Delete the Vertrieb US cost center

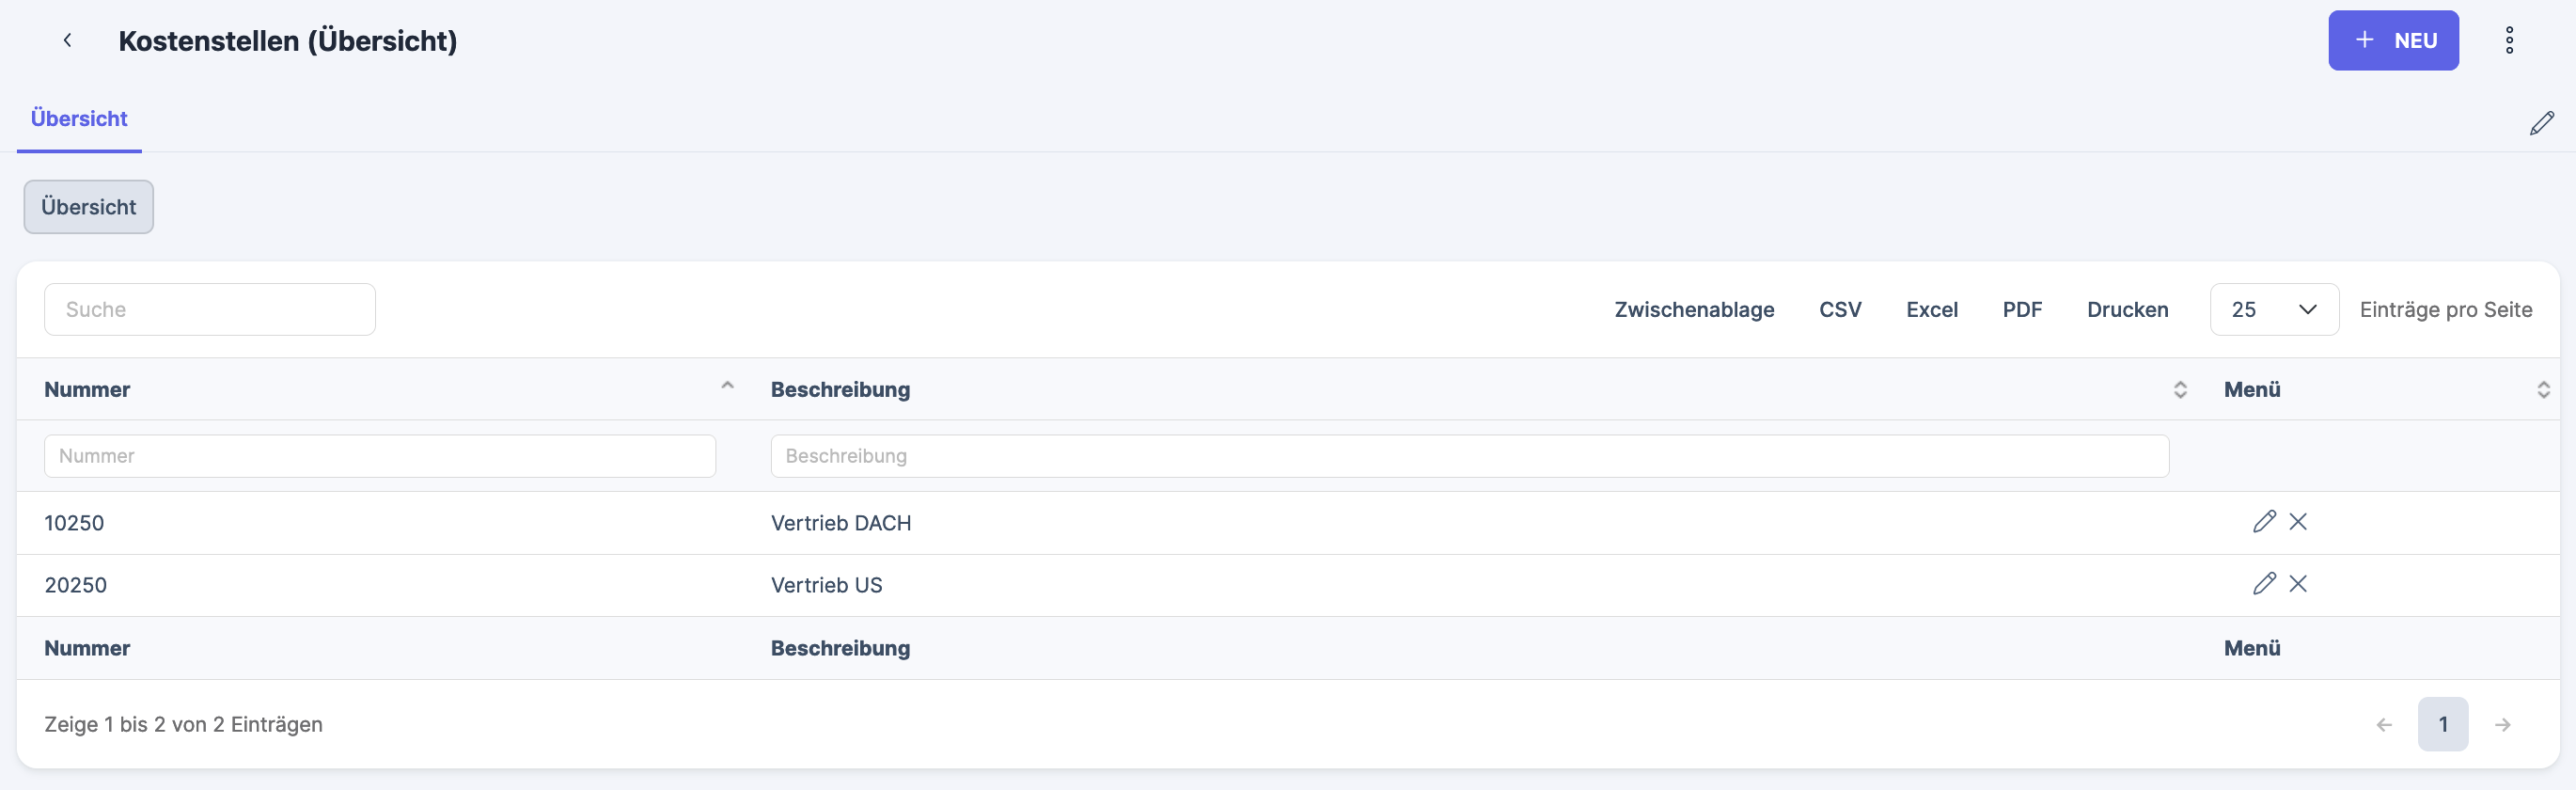point(2298,584)
